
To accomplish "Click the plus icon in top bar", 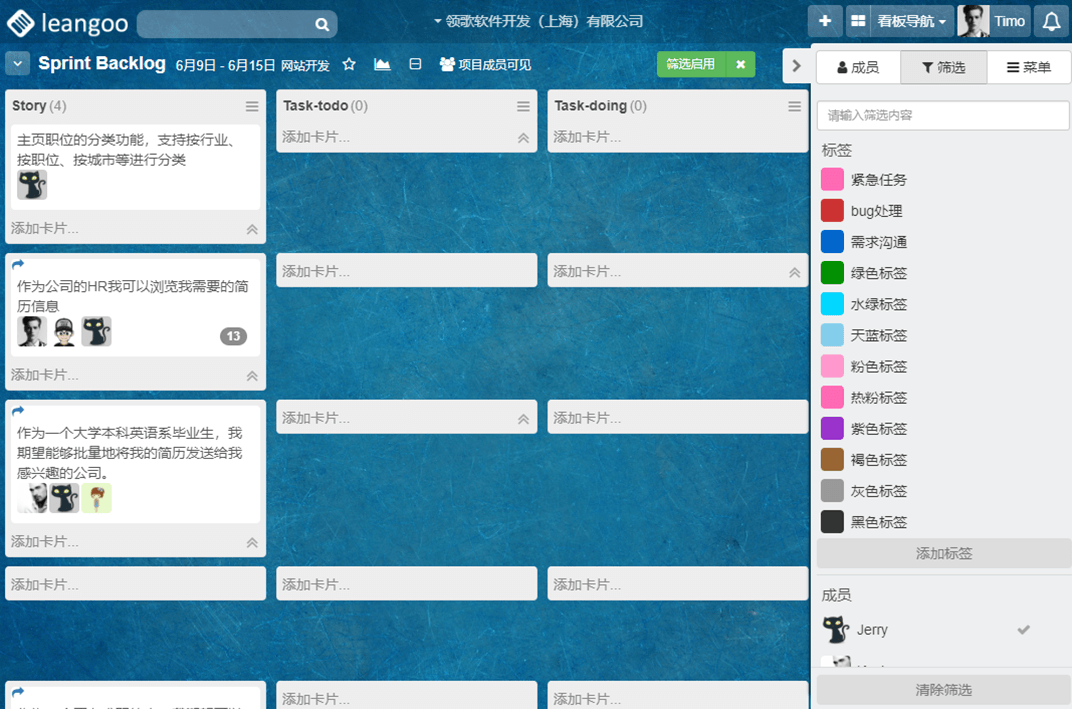I will 824,21.
